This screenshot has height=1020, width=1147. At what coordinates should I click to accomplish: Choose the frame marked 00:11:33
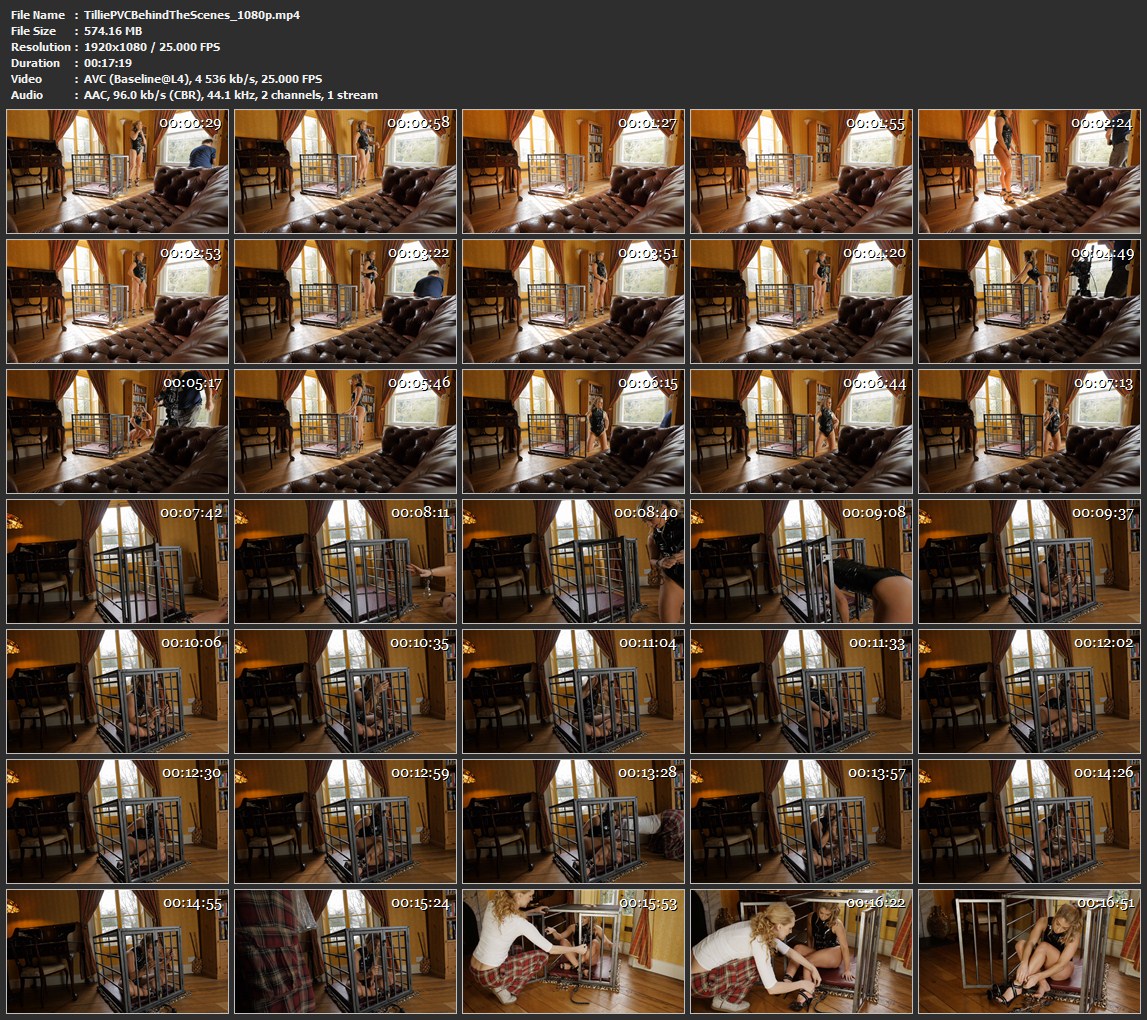click(x=802, y=691)
